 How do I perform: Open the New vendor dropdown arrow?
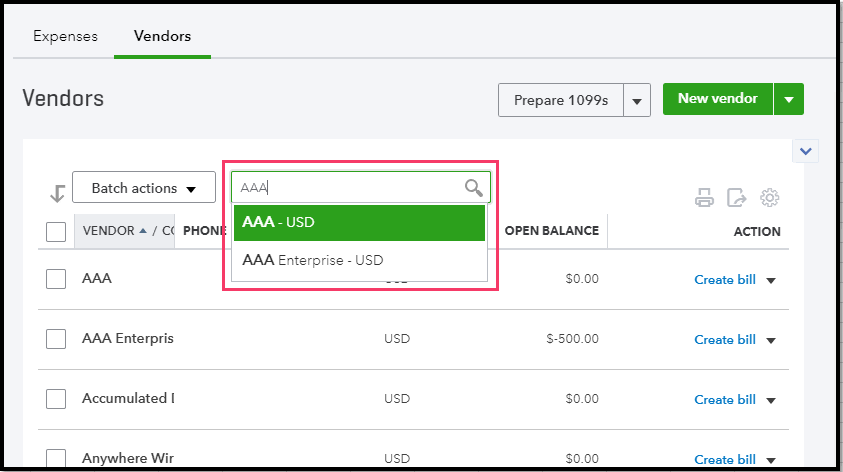pos(789,99)
